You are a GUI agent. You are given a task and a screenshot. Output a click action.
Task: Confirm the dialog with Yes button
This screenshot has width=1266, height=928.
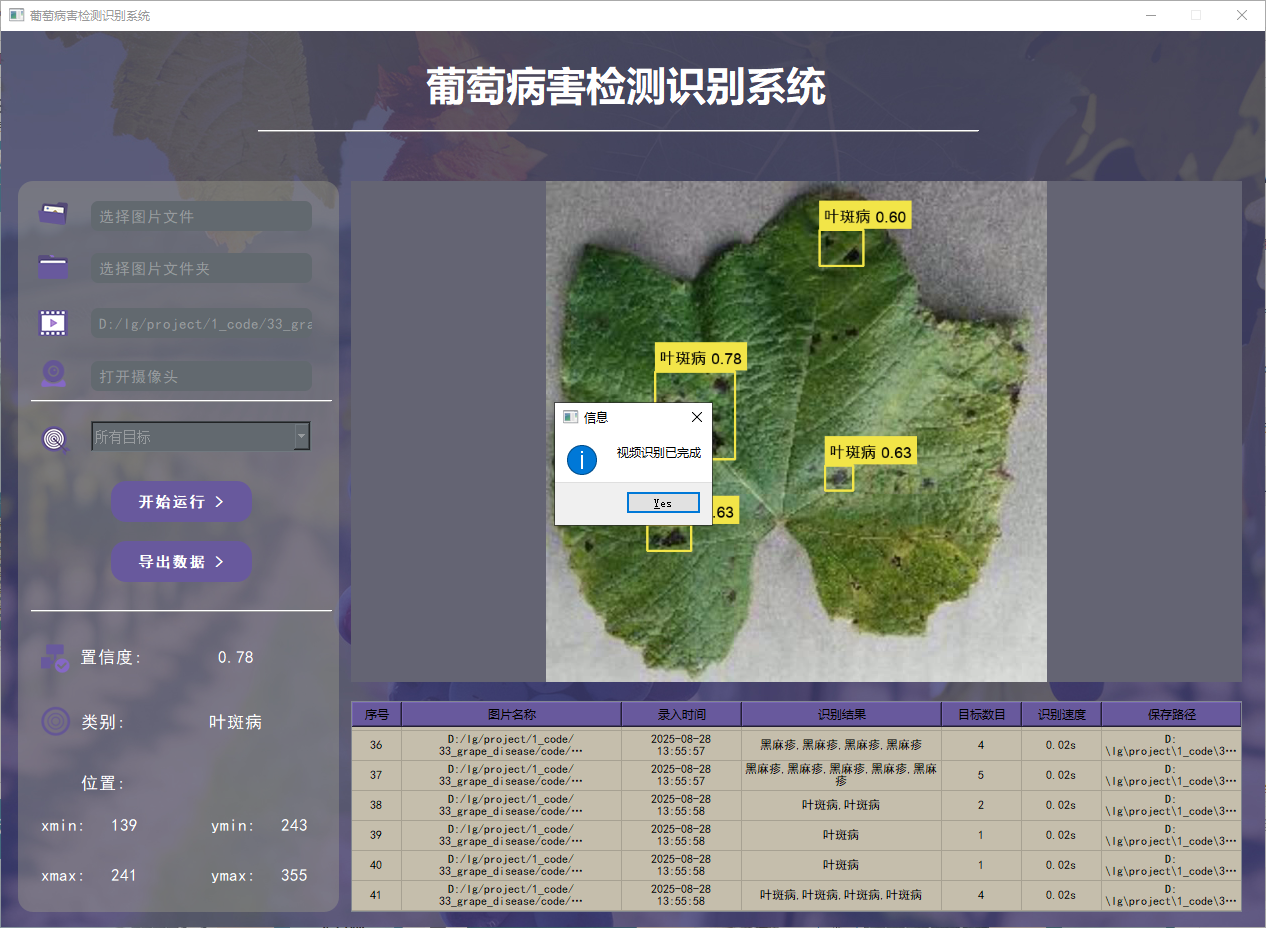(x=663, y=503)
